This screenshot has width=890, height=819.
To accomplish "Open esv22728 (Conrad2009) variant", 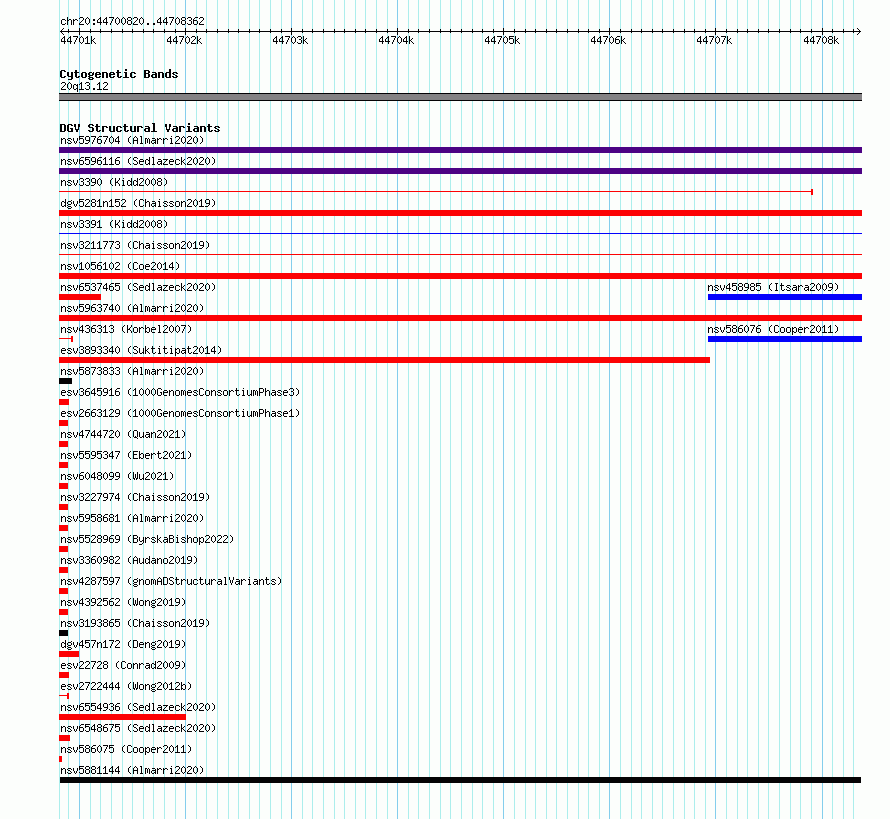I will (123, 665).
